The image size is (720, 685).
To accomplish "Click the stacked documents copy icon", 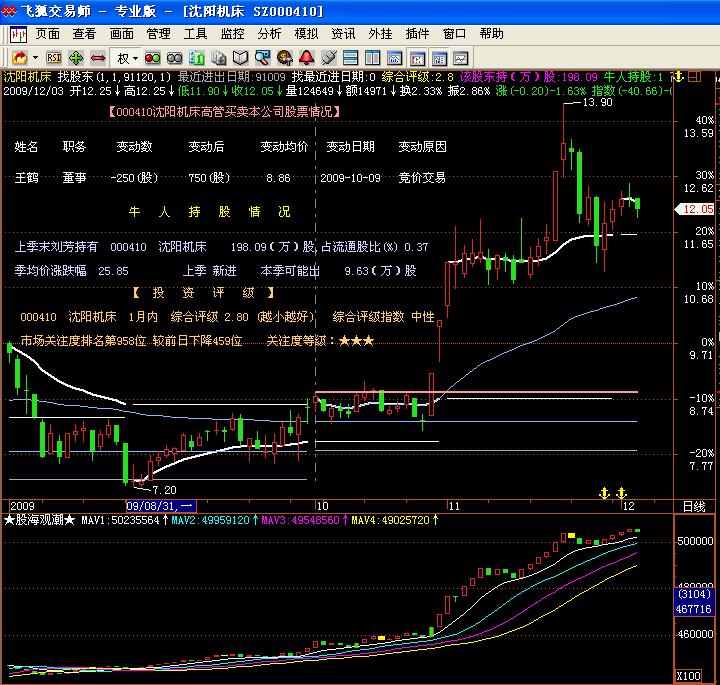I will point(219,58).
